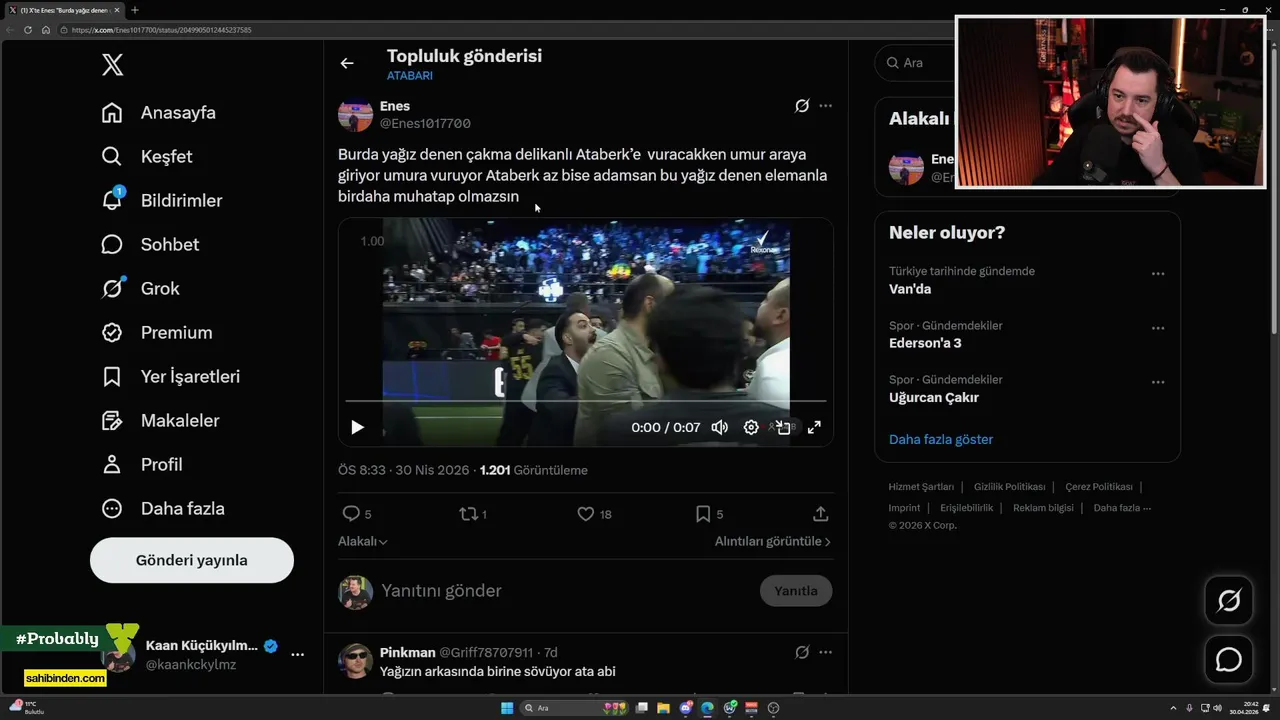Click Grok icon on Enes's post
Viewport: 1280px width, 720px height.
click(802, 106)
